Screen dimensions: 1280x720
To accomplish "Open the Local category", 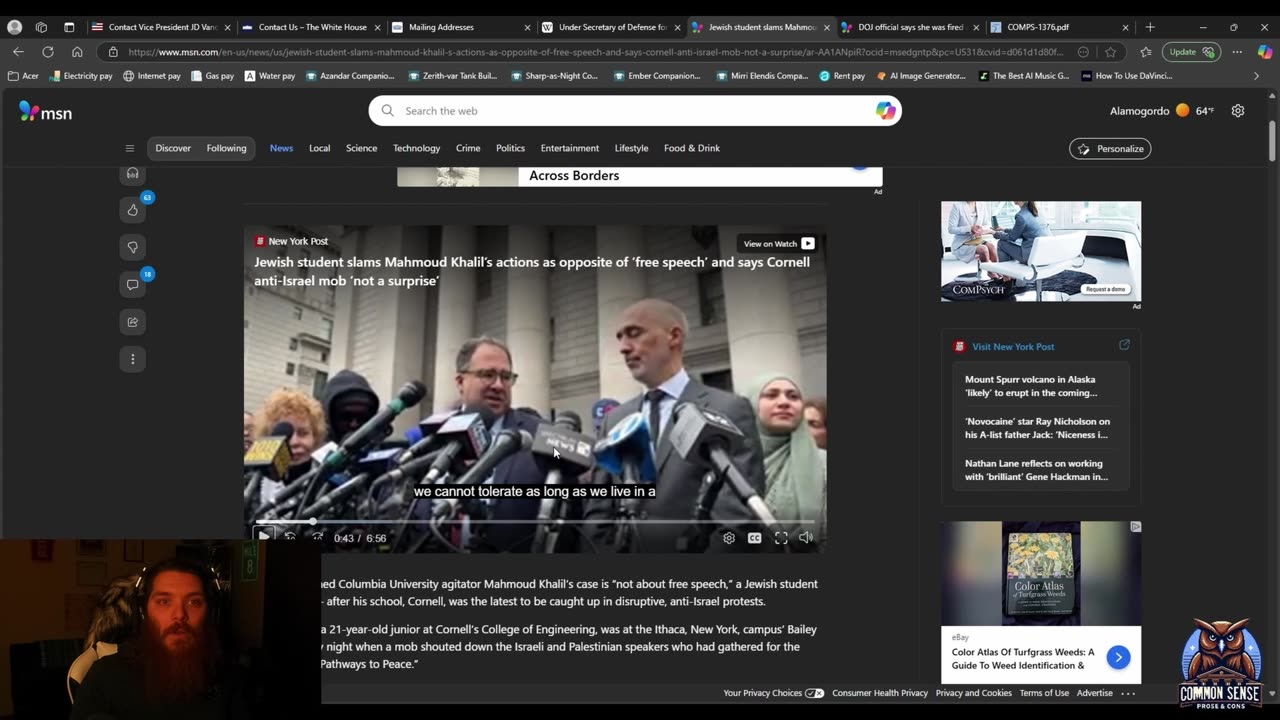I will [320, 148].
